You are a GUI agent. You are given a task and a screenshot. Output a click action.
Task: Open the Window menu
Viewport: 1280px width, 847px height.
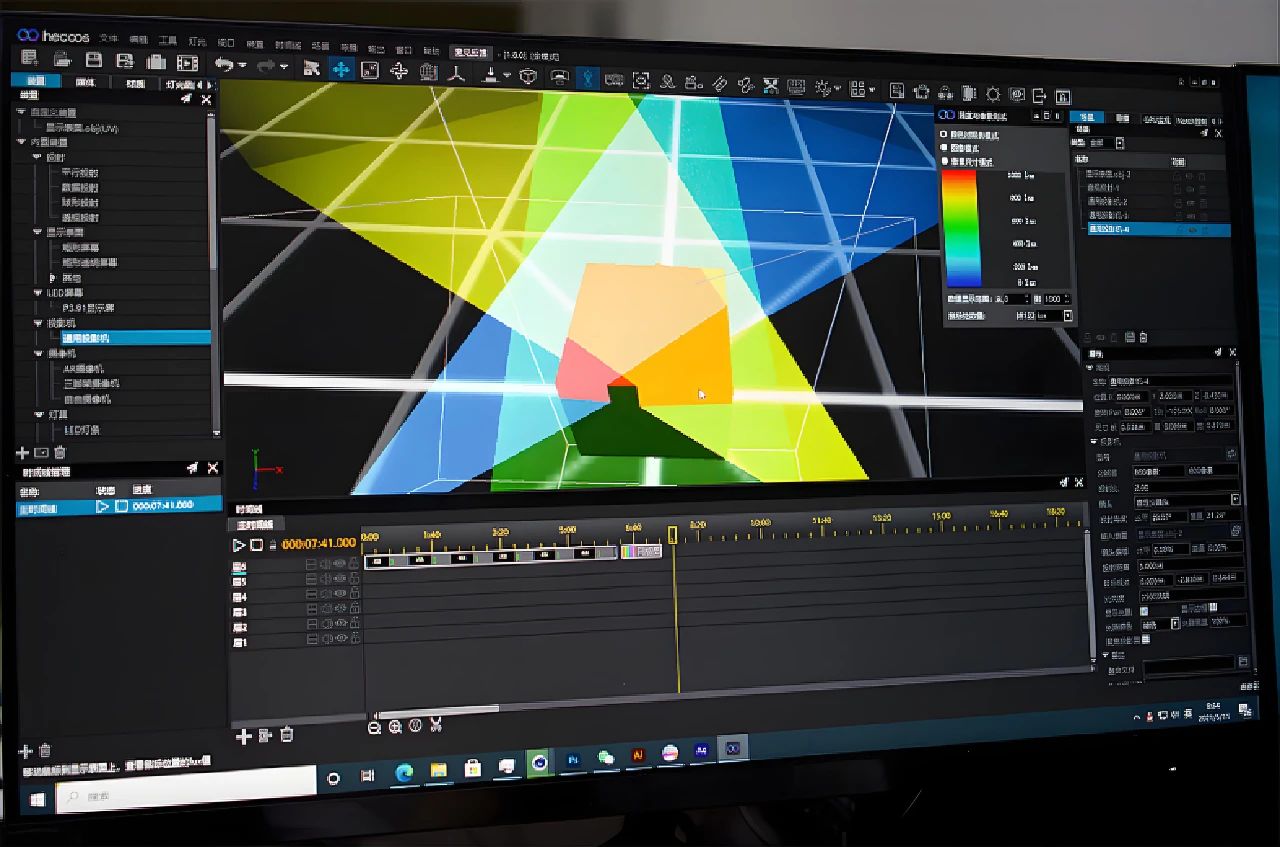pos(404,48)
